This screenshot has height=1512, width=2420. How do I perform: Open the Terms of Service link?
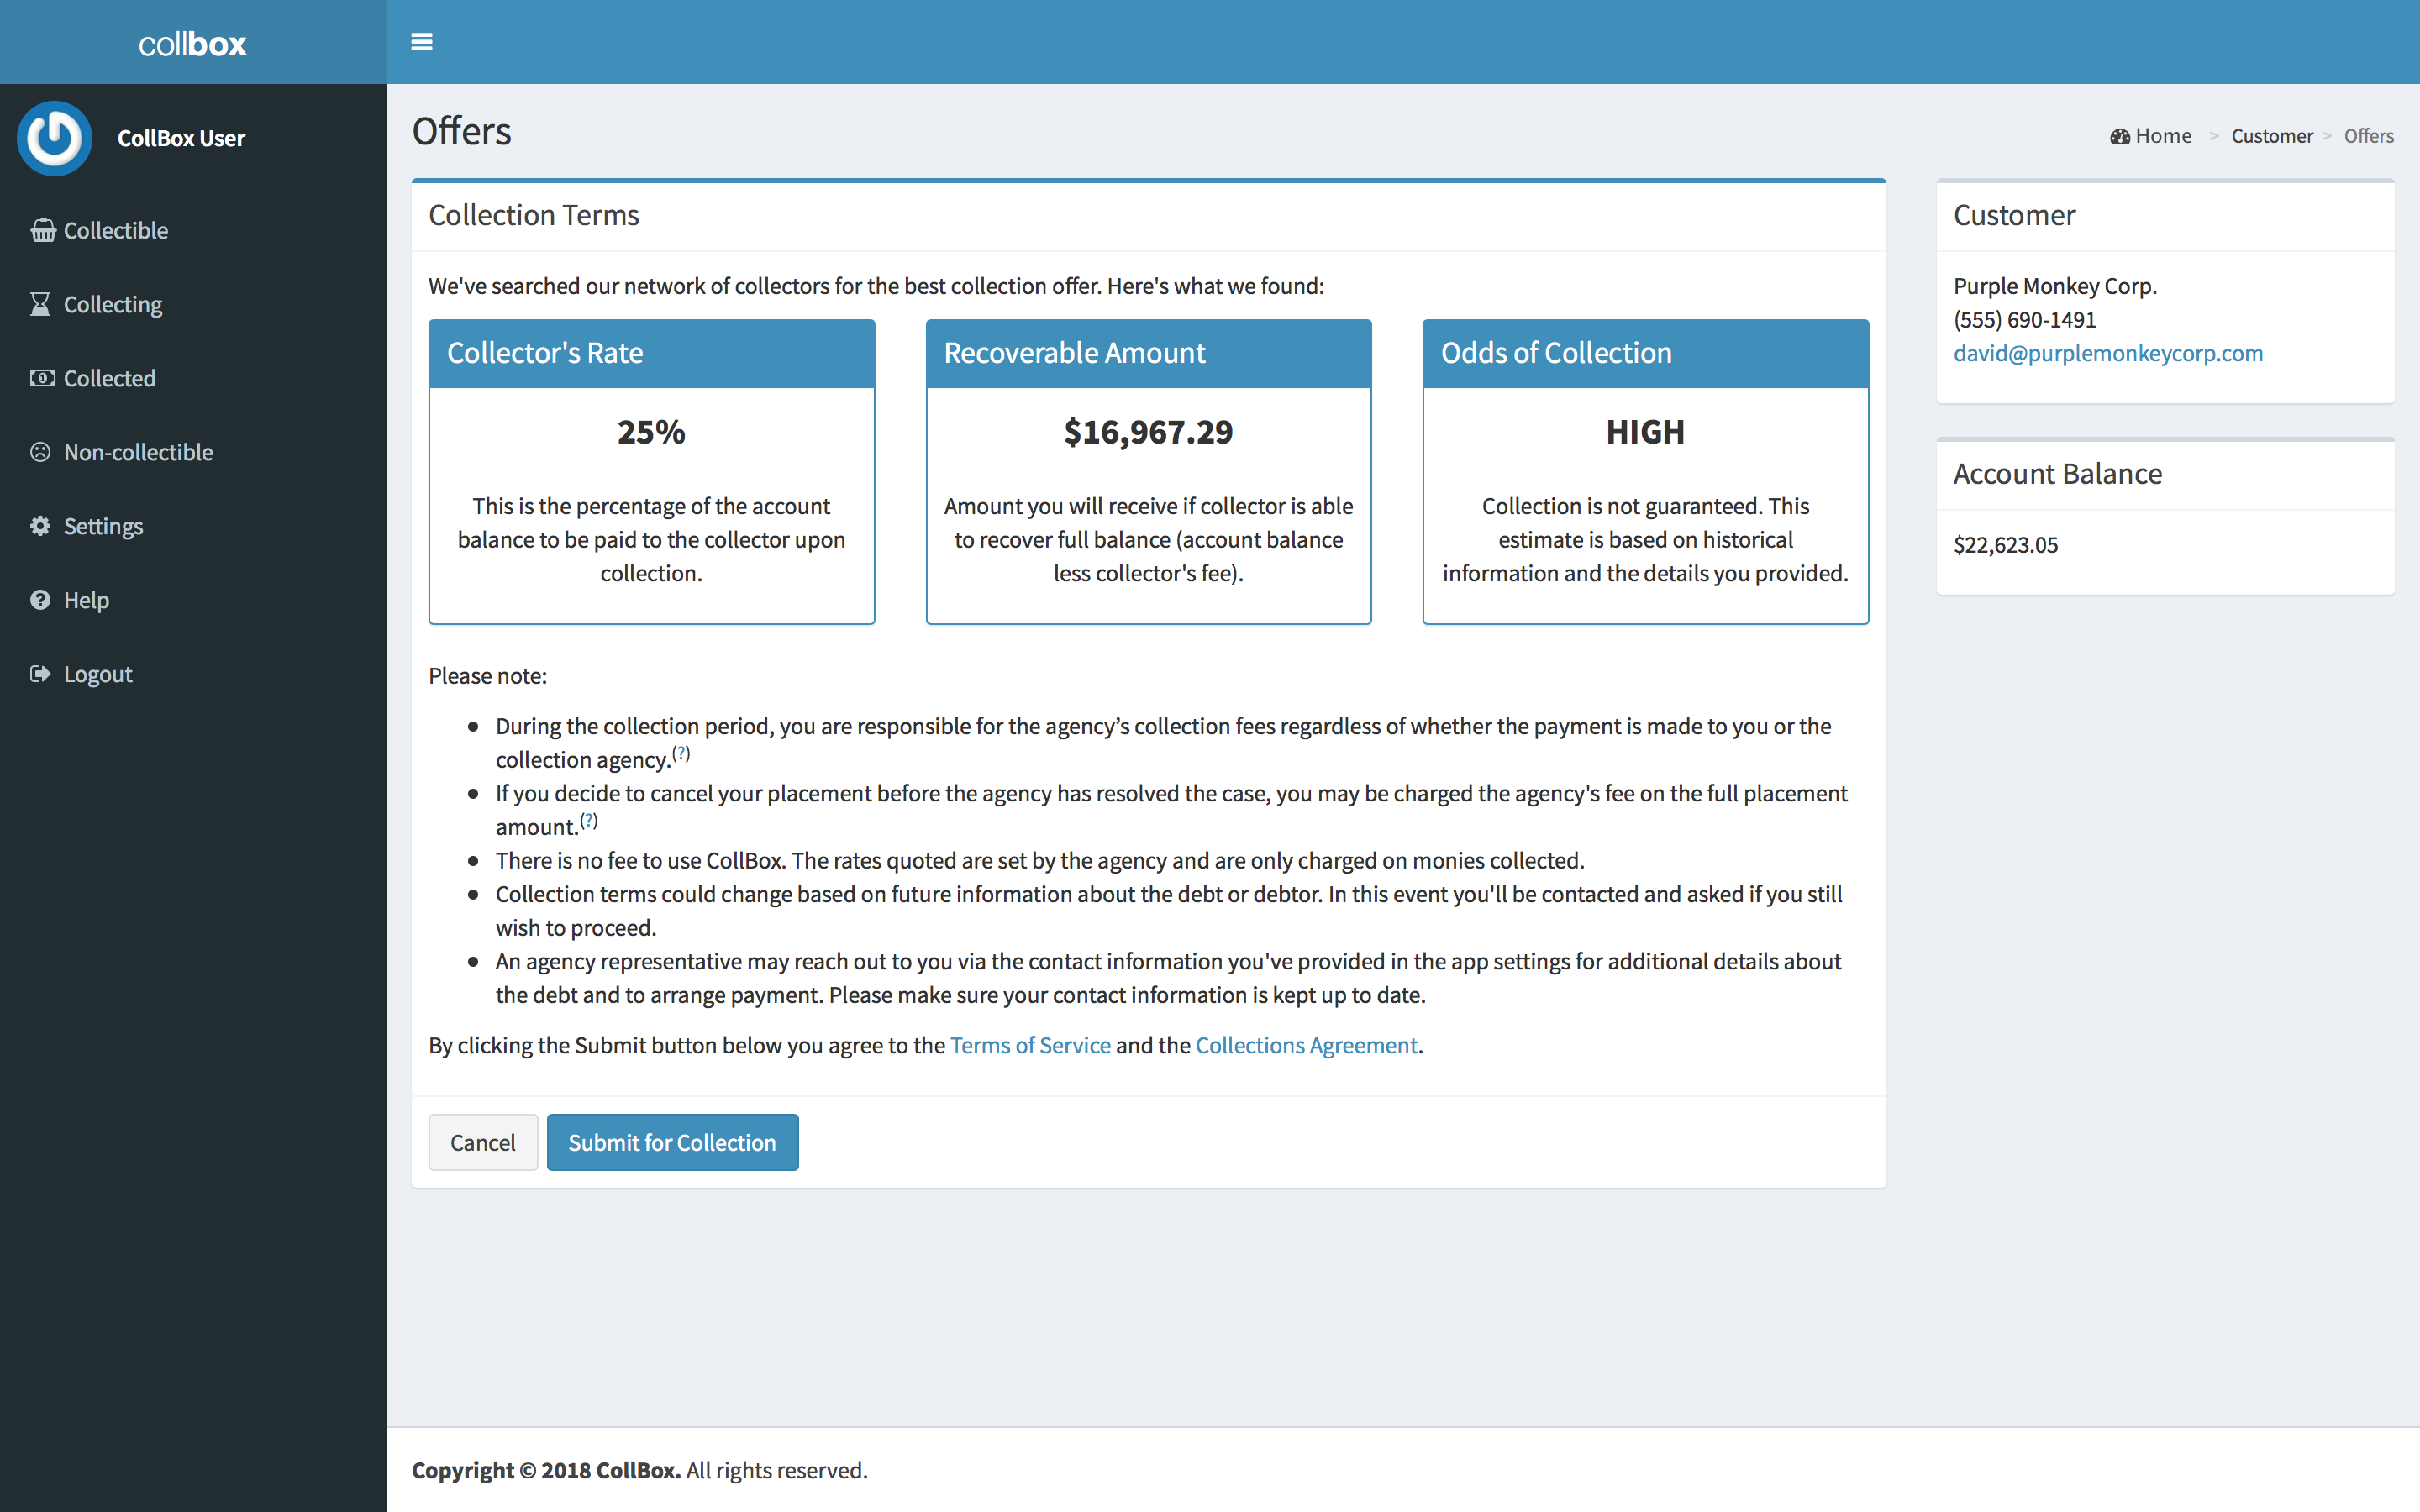click(x=1030, y=1045)
